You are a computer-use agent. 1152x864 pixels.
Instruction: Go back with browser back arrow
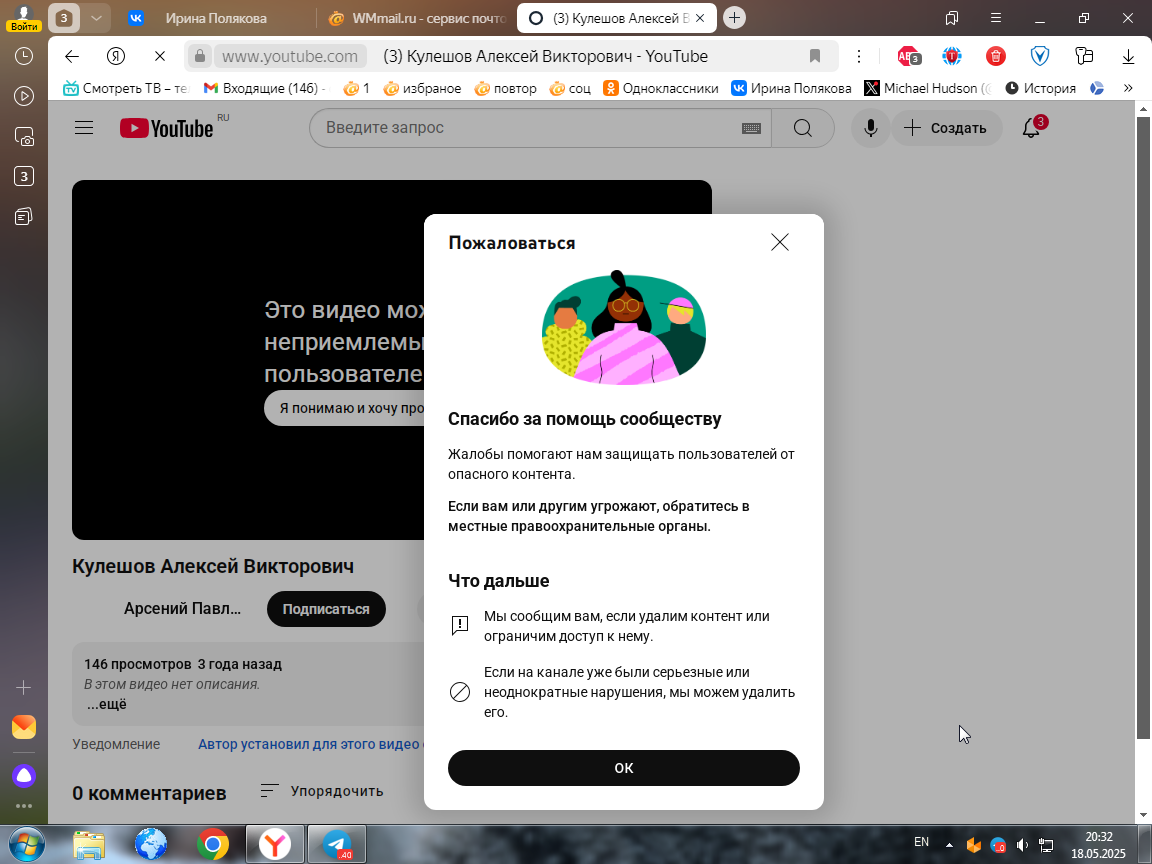coord(71,56)
